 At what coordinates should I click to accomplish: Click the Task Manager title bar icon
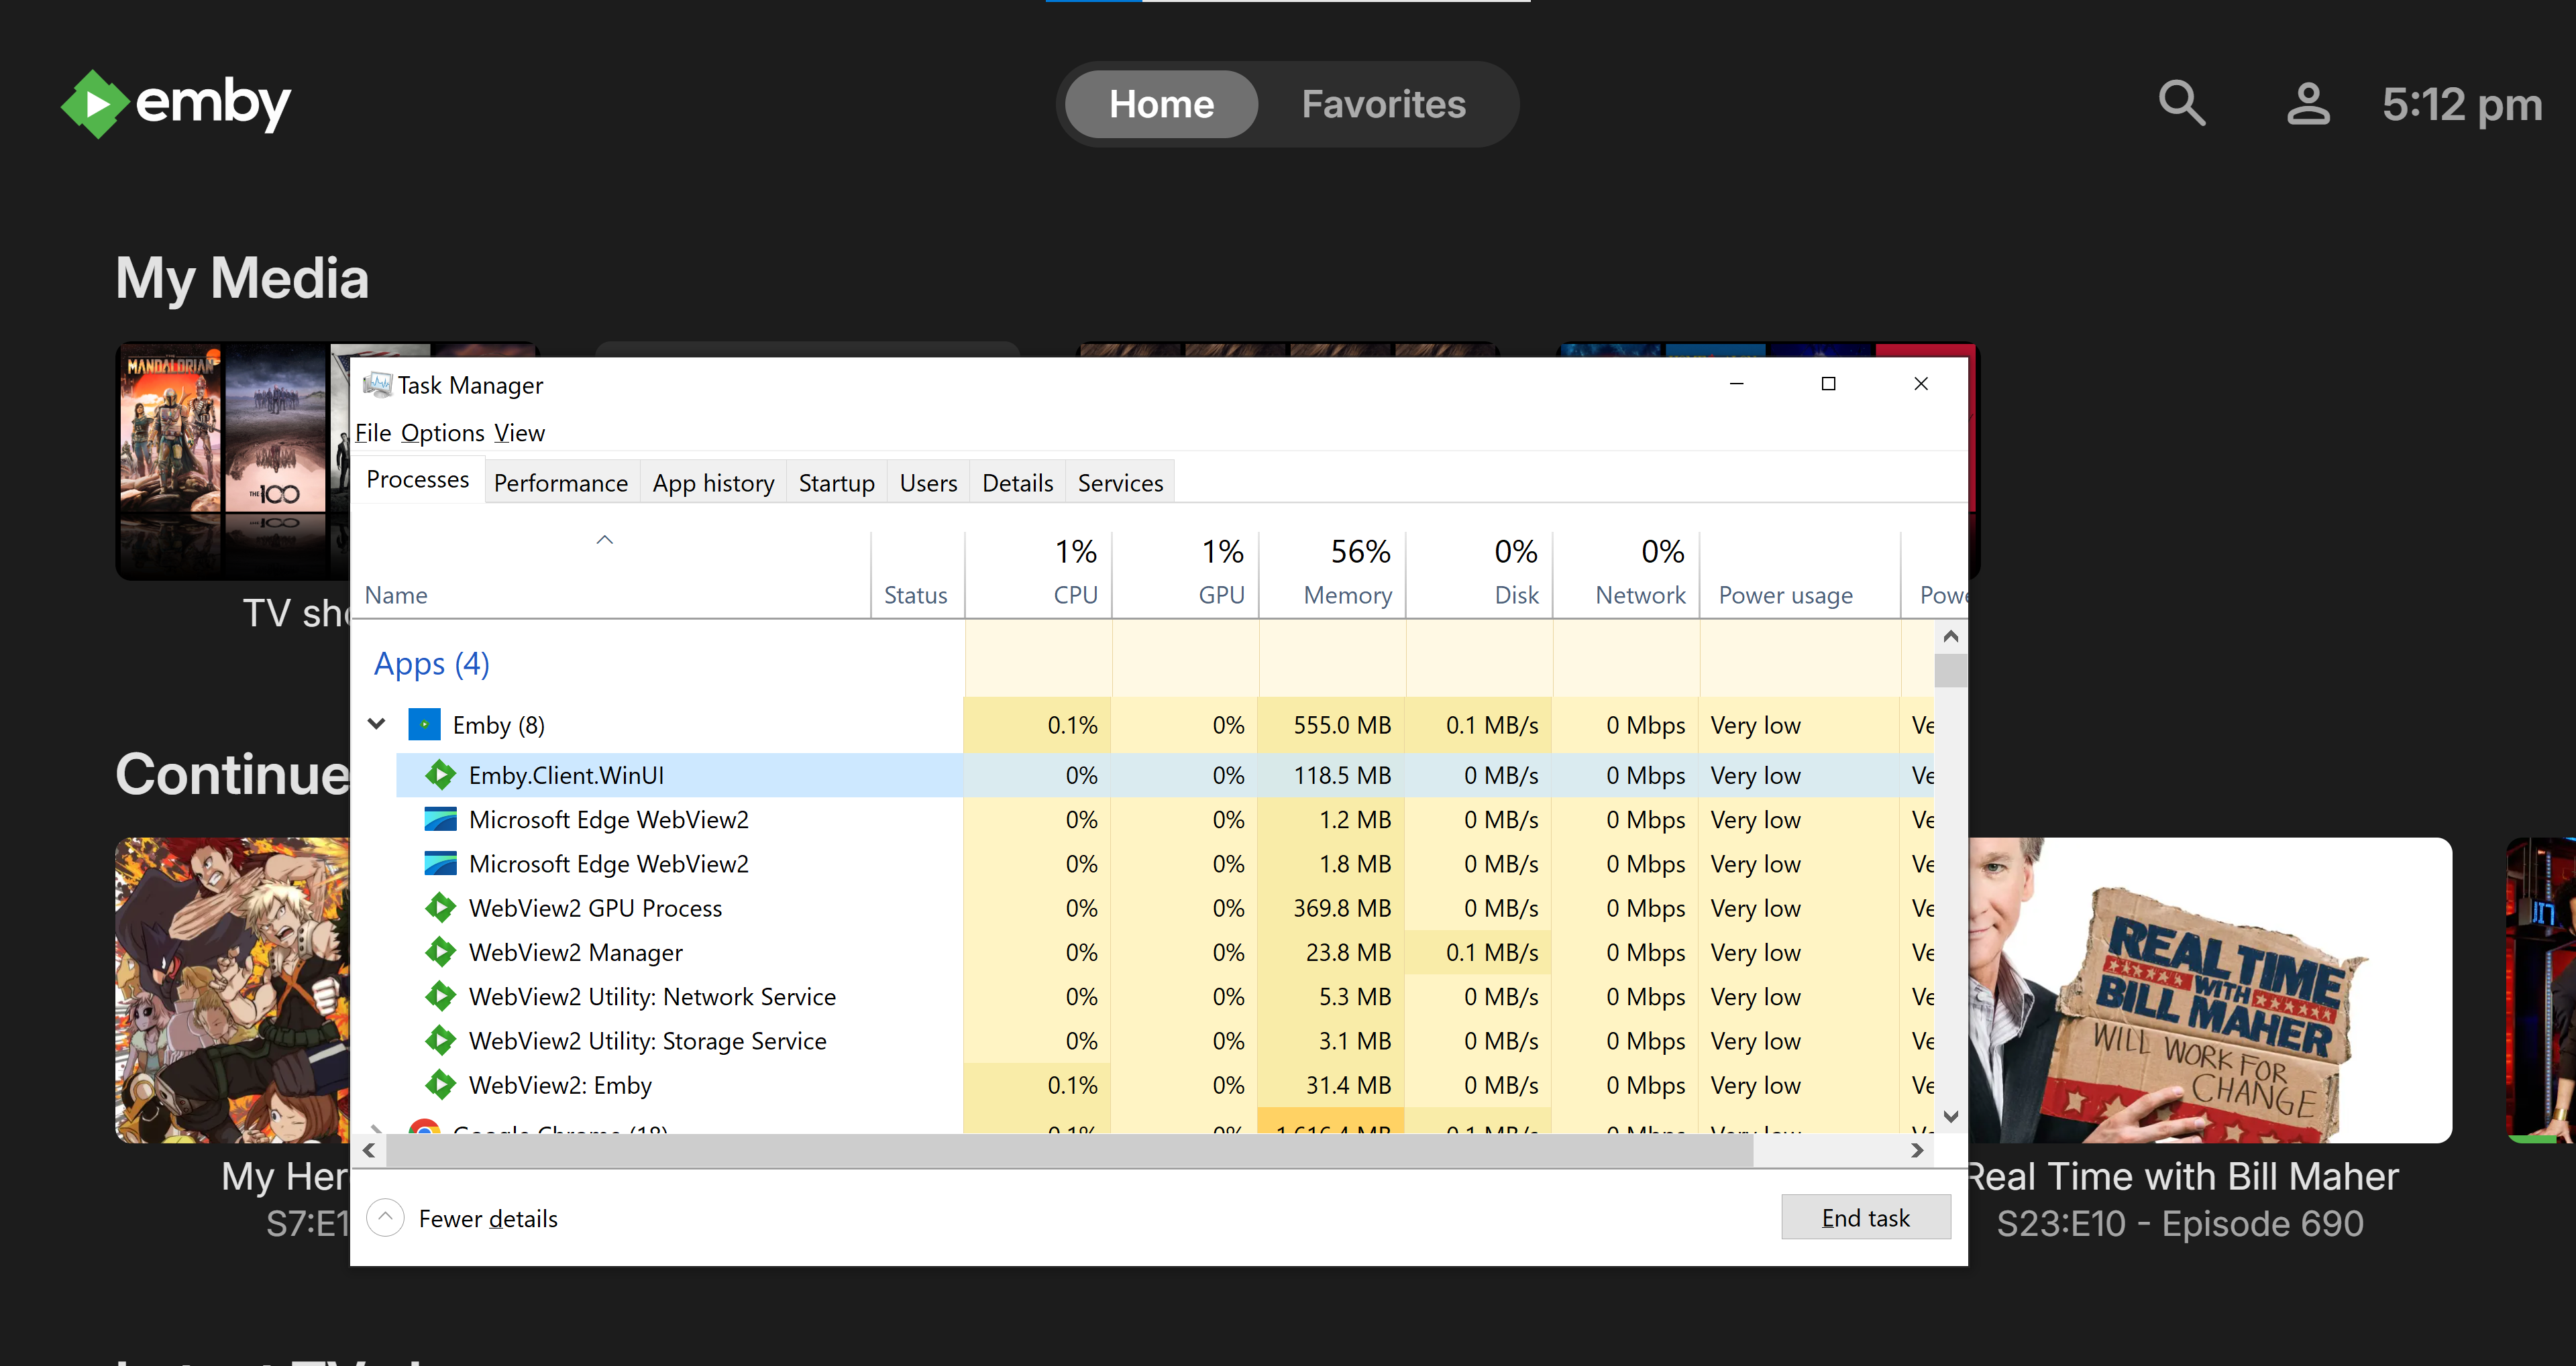(x=378, y=384)
